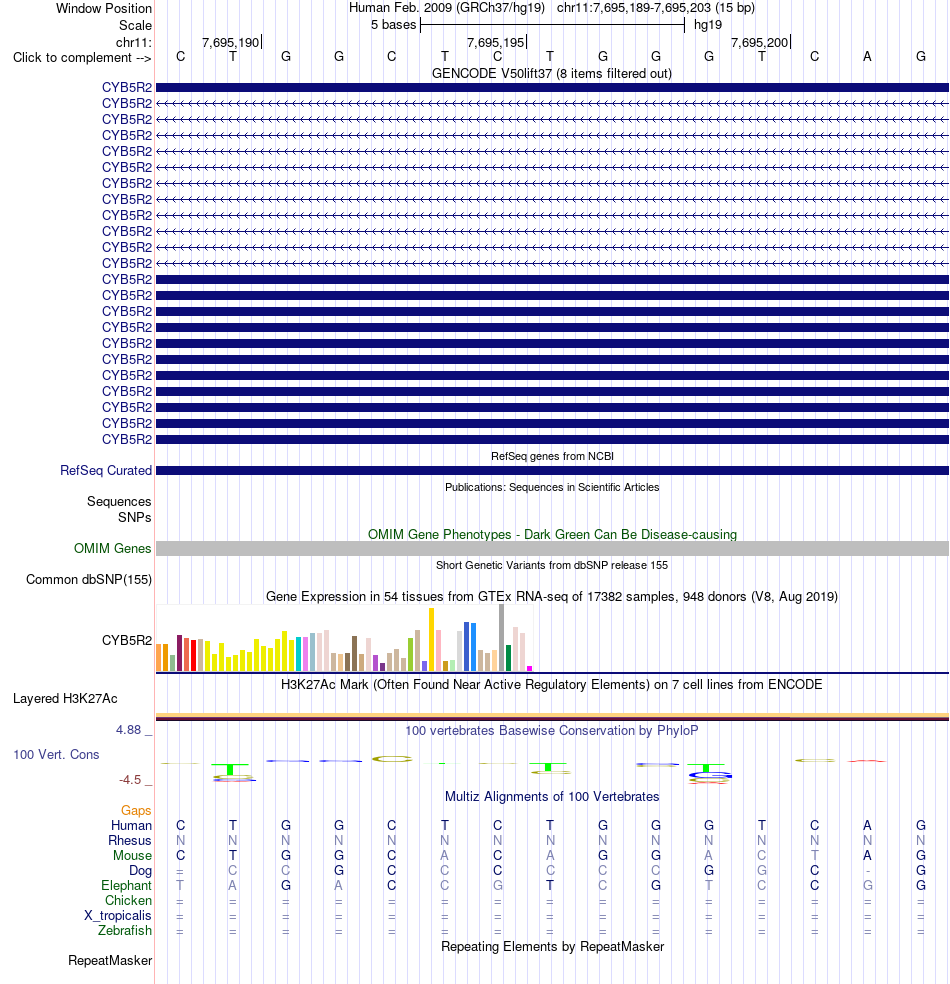Click the dash gap character in Dog row
Viewport: 950px width, 984px height.
867,871
